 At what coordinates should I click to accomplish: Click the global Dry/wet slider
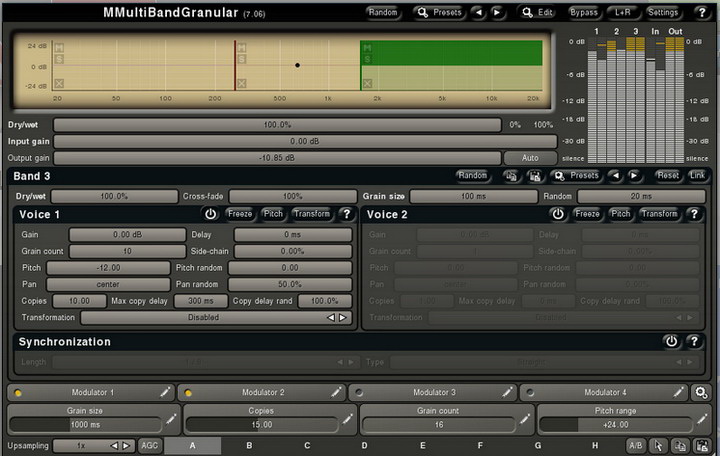(277, 125)
